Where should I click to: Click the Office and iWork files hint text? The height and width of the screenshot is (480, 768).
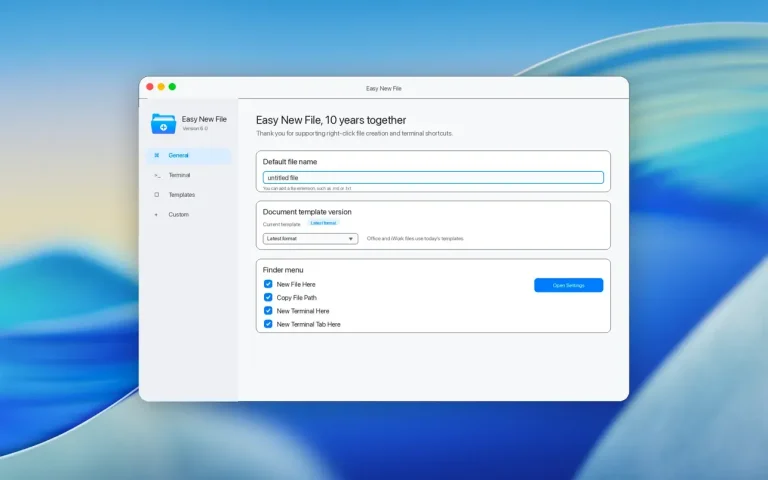point(415,239)
